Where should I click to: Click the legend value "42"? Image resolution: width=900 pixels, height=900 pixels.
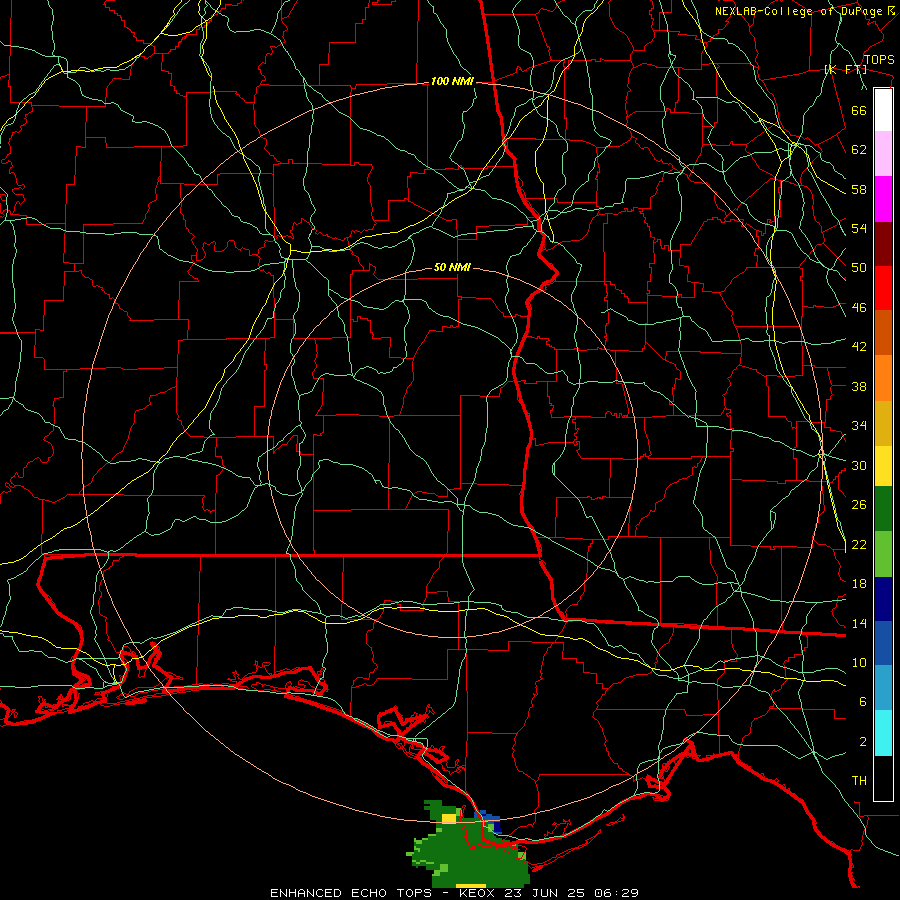click(859, 347)
